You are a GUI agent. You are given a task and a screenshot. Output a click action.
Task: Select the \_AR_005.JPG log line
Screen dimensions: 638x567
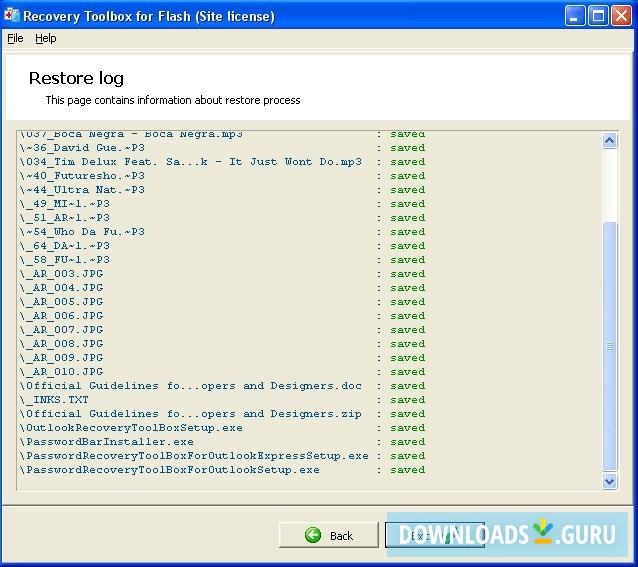point(223,302)
